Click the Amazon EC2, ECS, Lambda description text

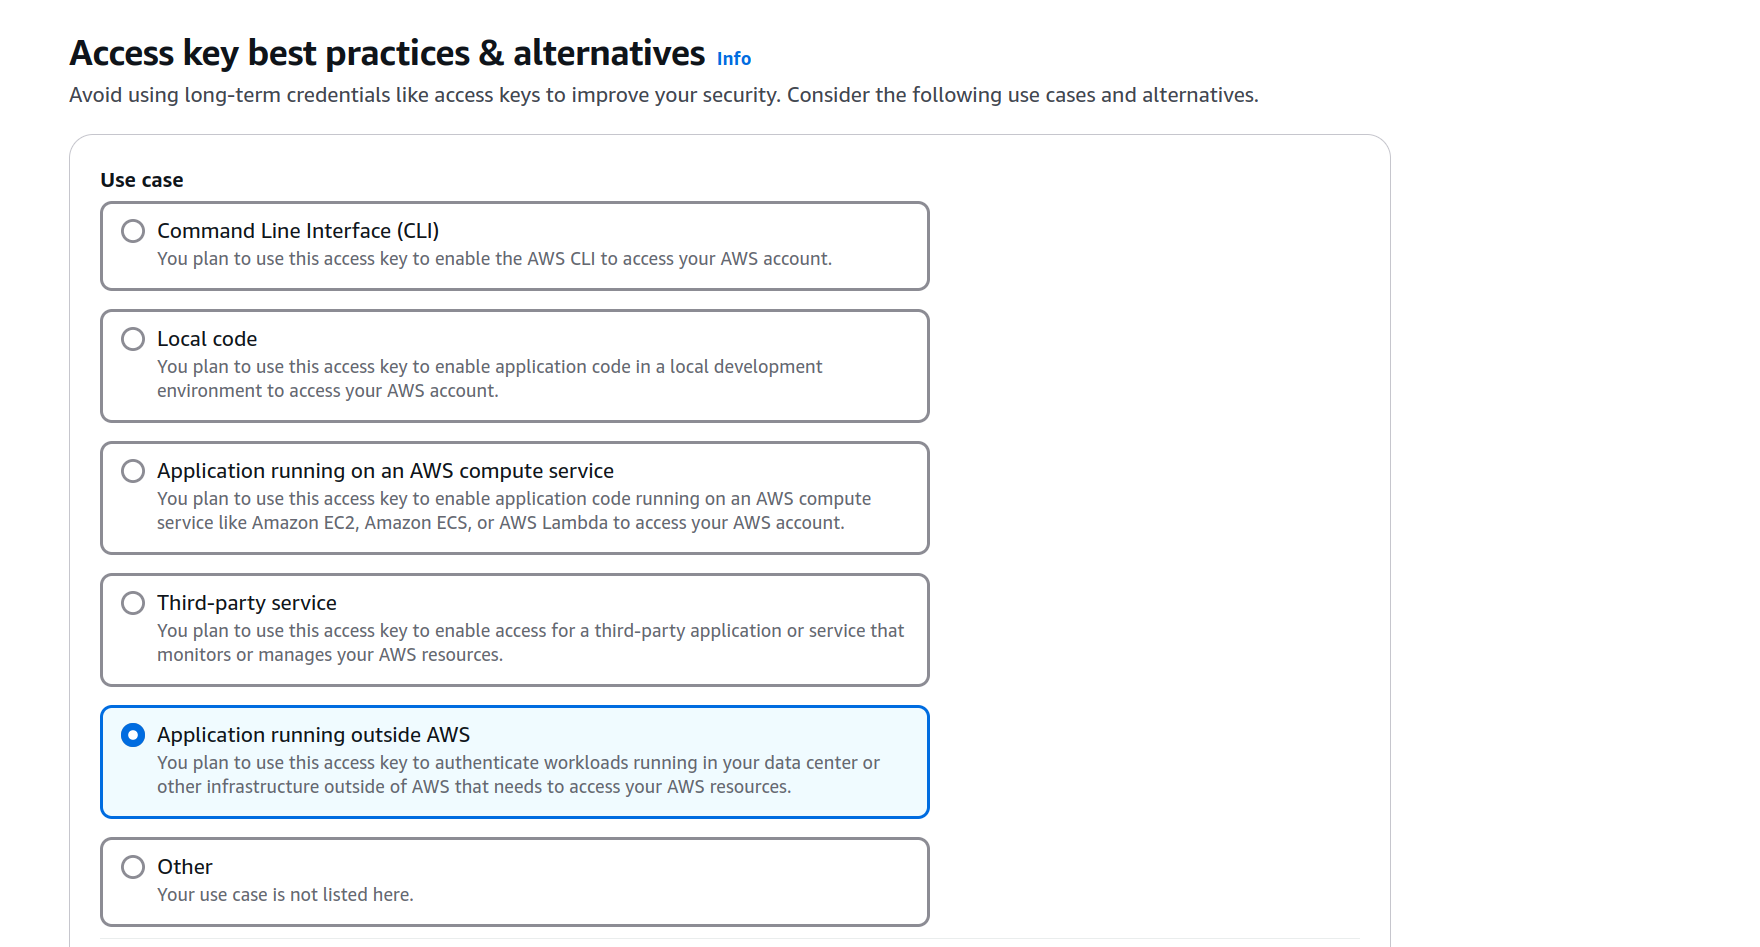514,511
